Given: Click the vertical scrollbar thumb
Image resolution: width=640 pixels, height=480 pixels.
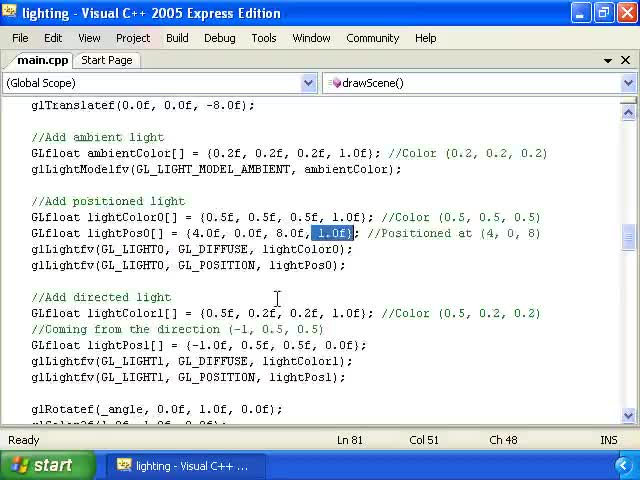Looking at the screenshot, I should click(x=628, y=237).
